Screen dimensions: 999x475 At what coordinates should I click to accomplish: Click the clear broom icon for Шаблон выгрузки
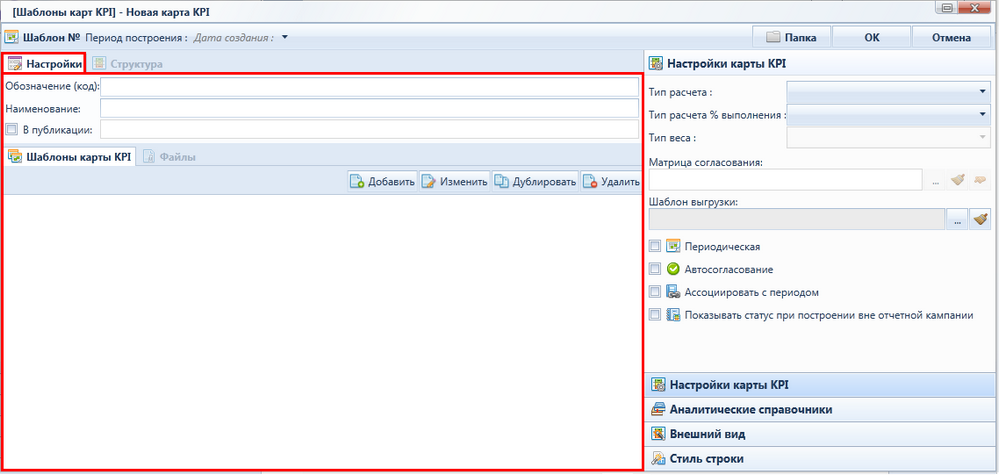980,219
